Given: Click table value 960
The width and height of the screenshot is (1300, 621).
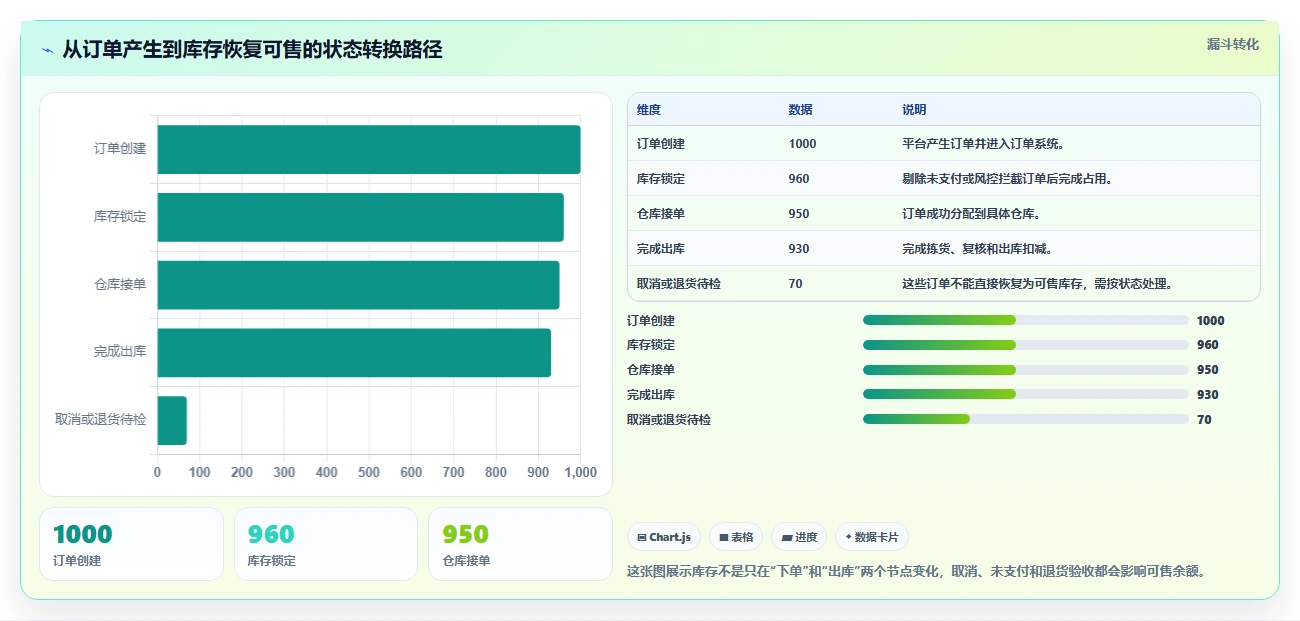Looking at the screenshot, I should (x=799, y=179).
